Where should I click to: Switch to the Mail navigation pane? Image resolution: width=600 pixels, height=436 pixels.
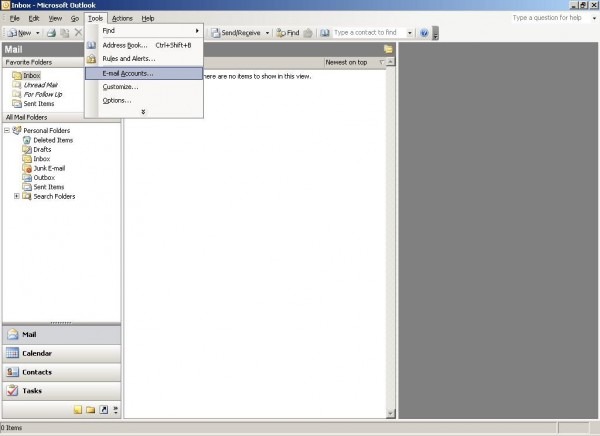(61, 335)
